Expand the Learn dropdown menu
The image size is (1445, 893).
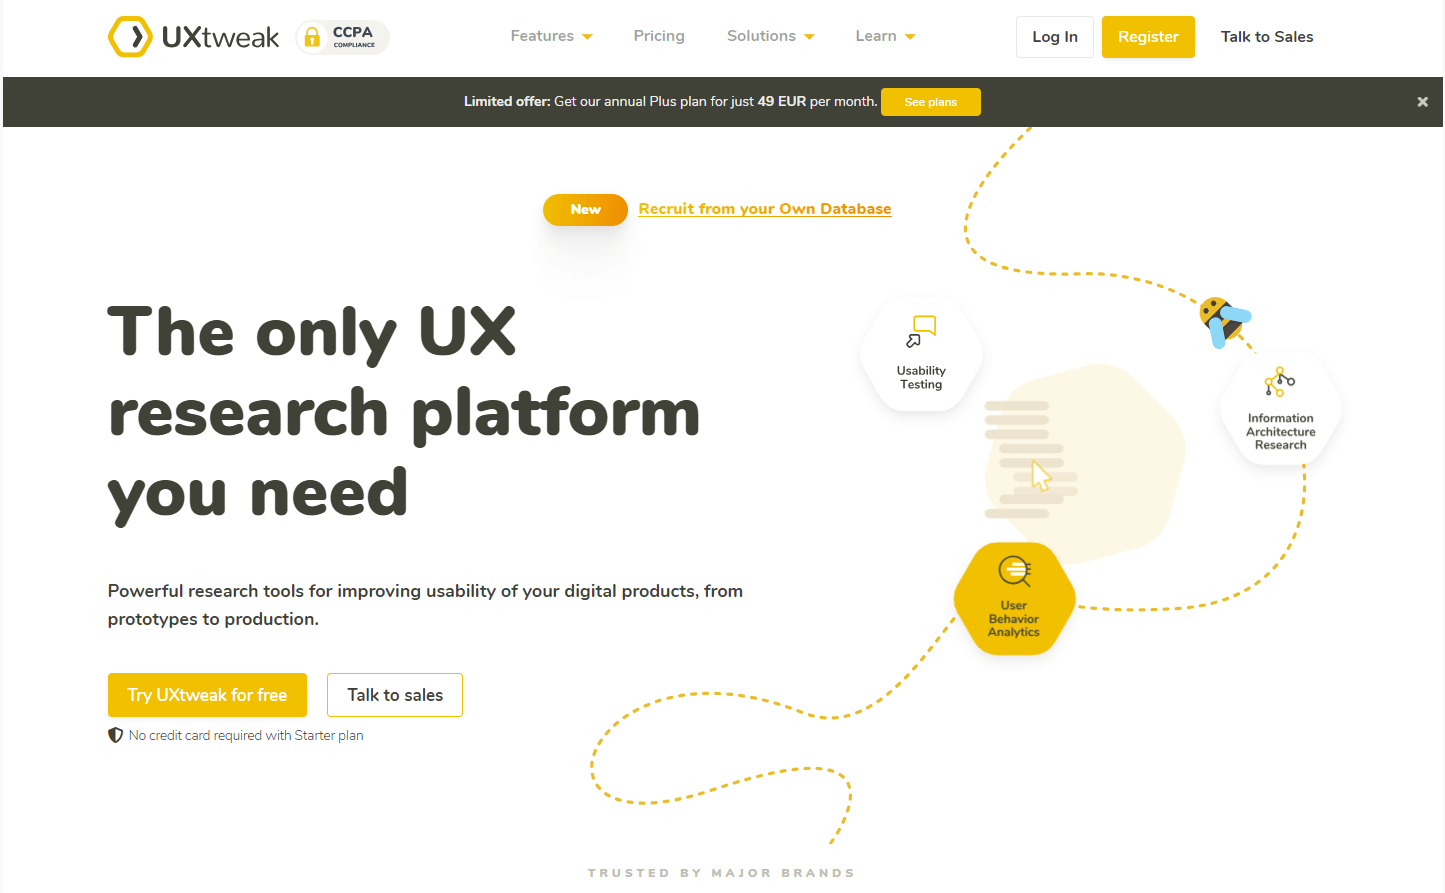point(885,36)
